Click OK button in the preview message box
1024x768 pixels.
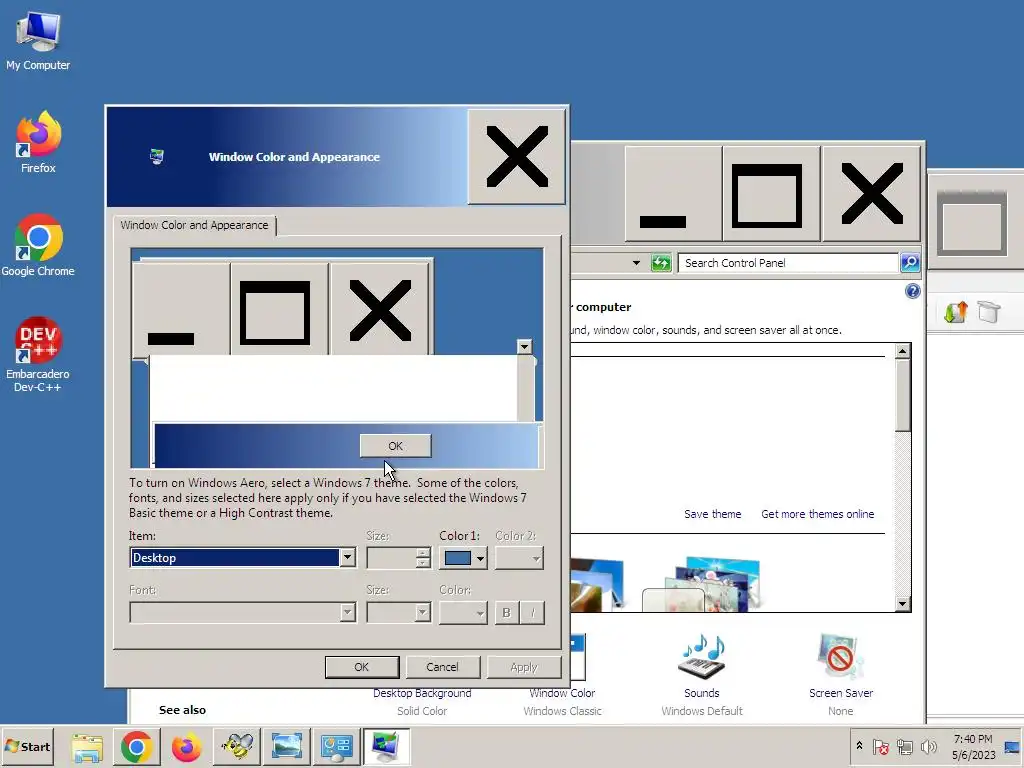[395, 446]
